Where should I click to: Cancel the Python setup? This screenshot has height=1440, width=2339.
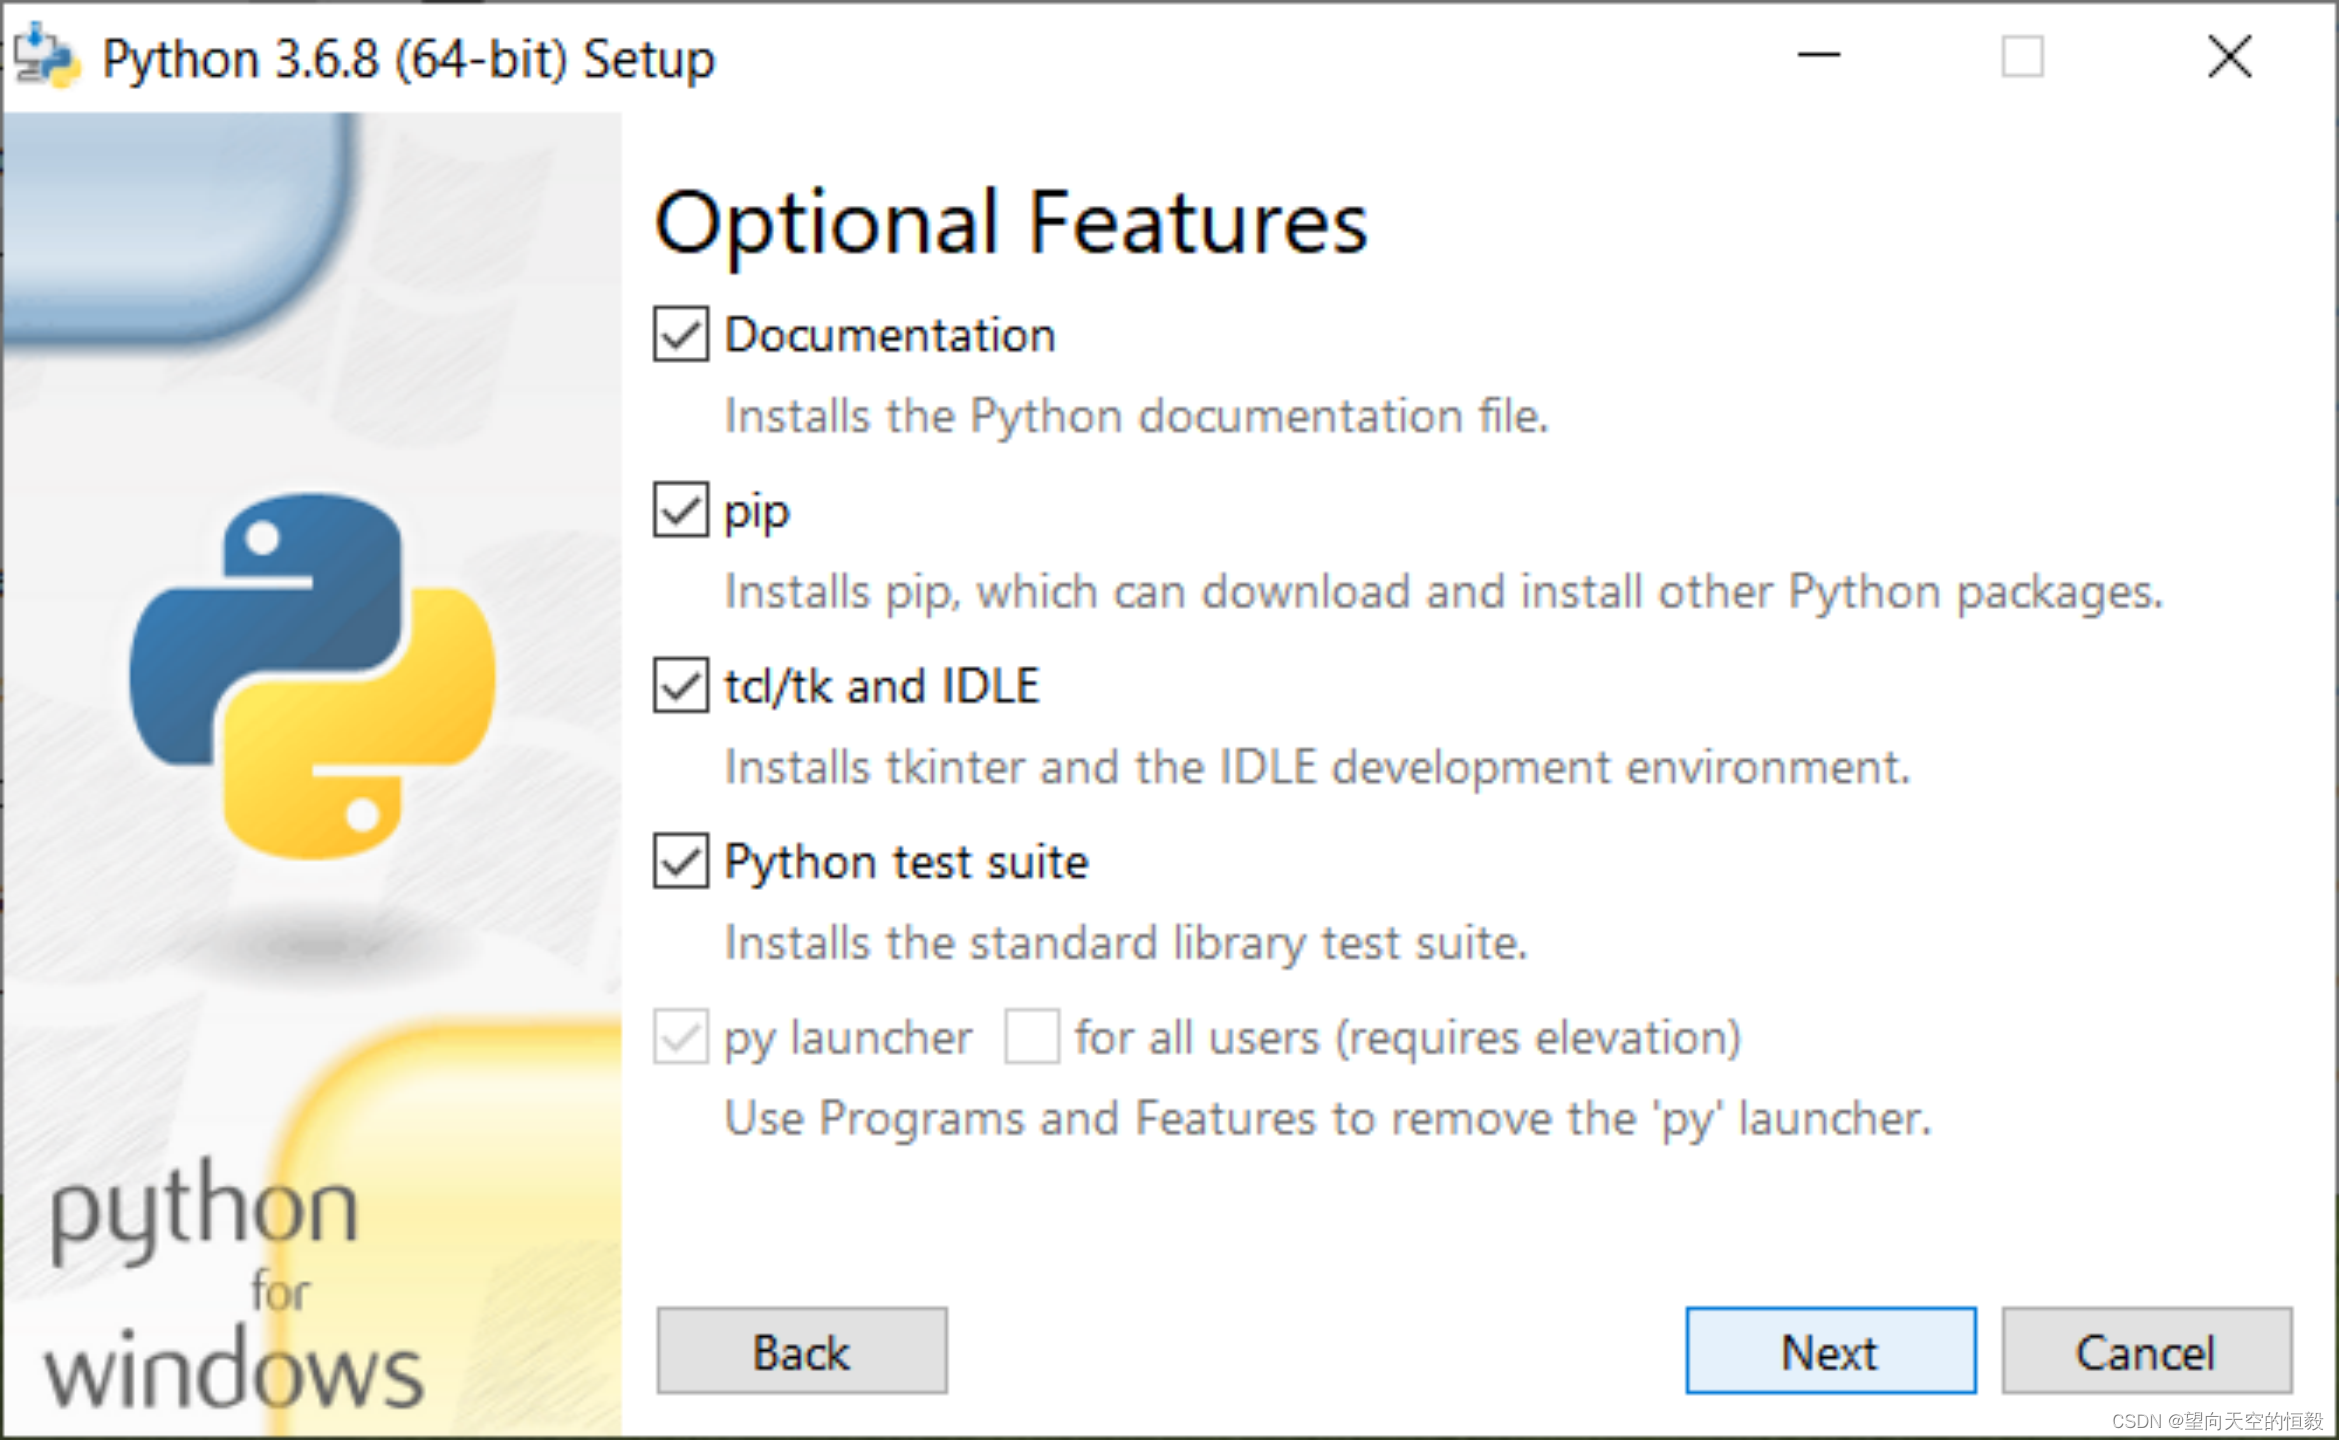[x=2147, y=1351]
